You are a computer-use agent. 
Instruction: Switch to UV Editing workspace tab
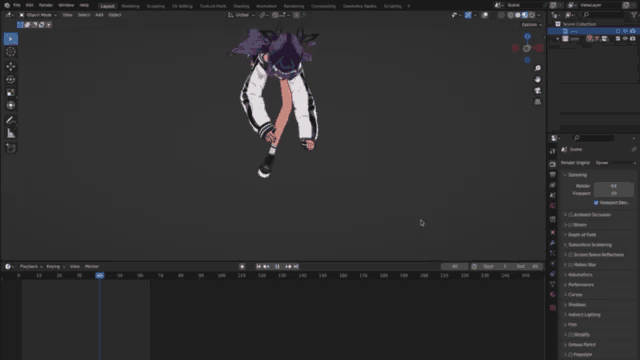coord(182,6)
